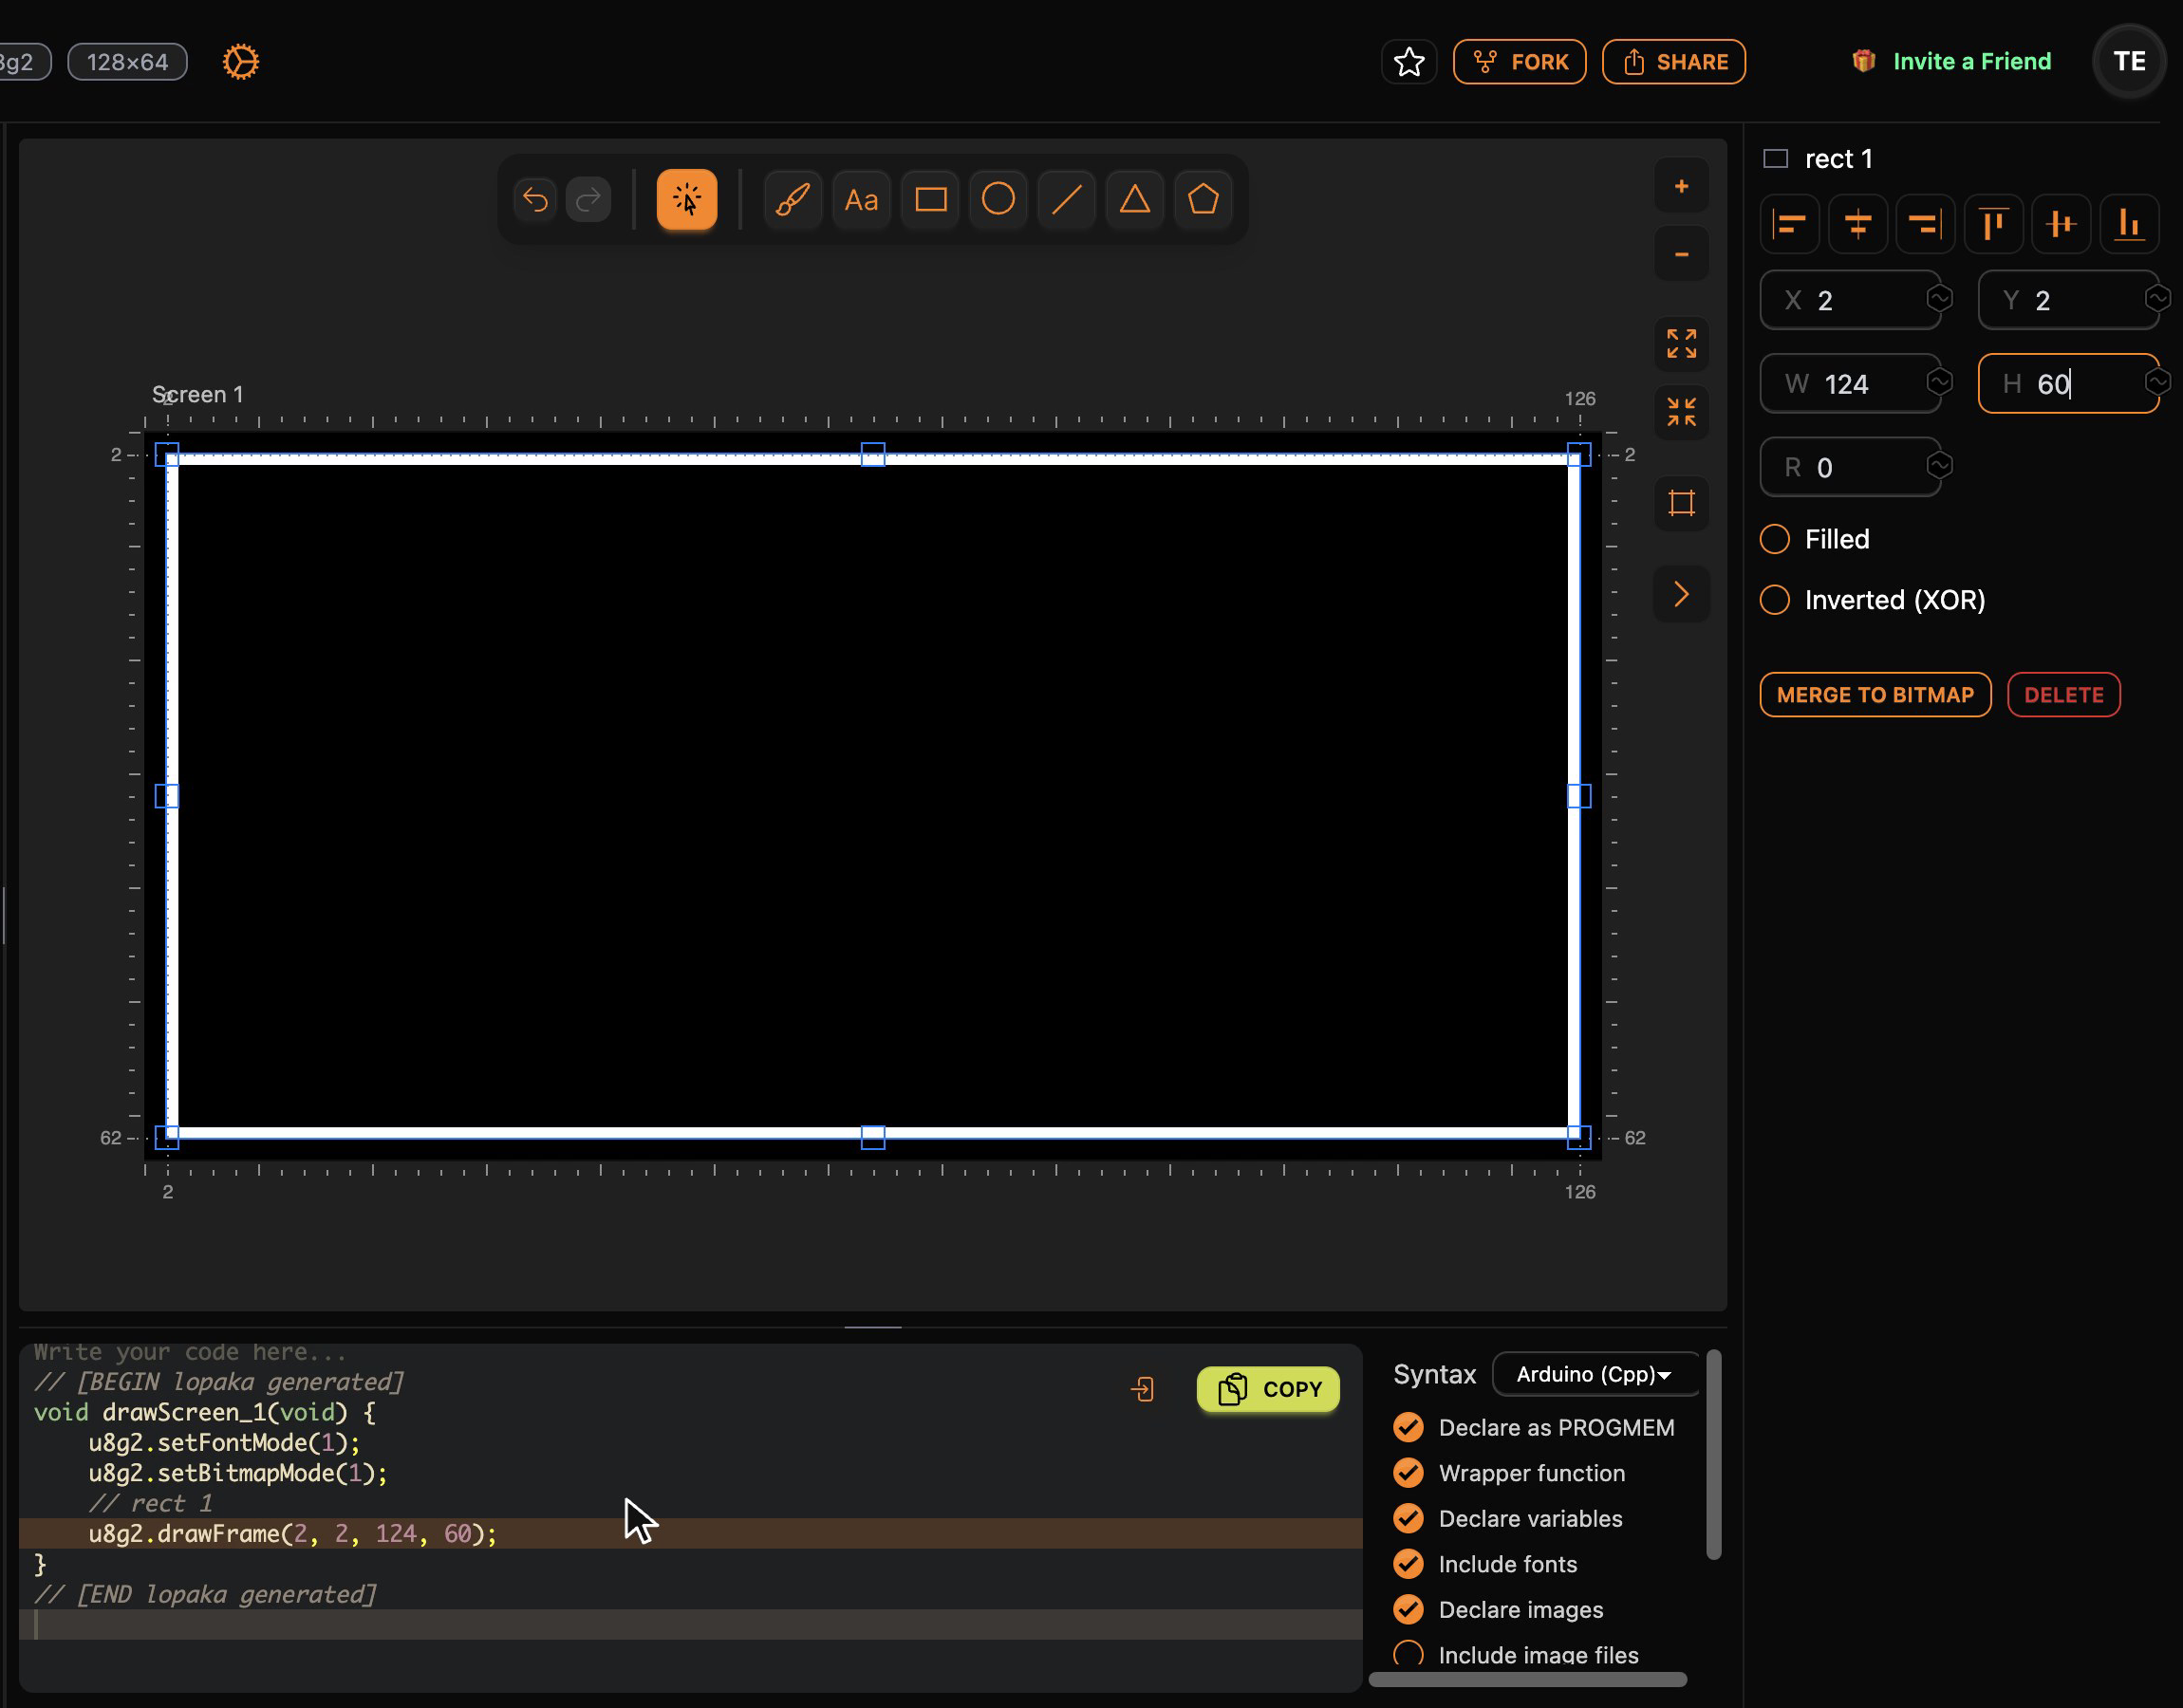Image resolution: width=2183 pixels, height=1708 pixels.
Task: Zoom out with the minus icon
Action: (1682, 254)
